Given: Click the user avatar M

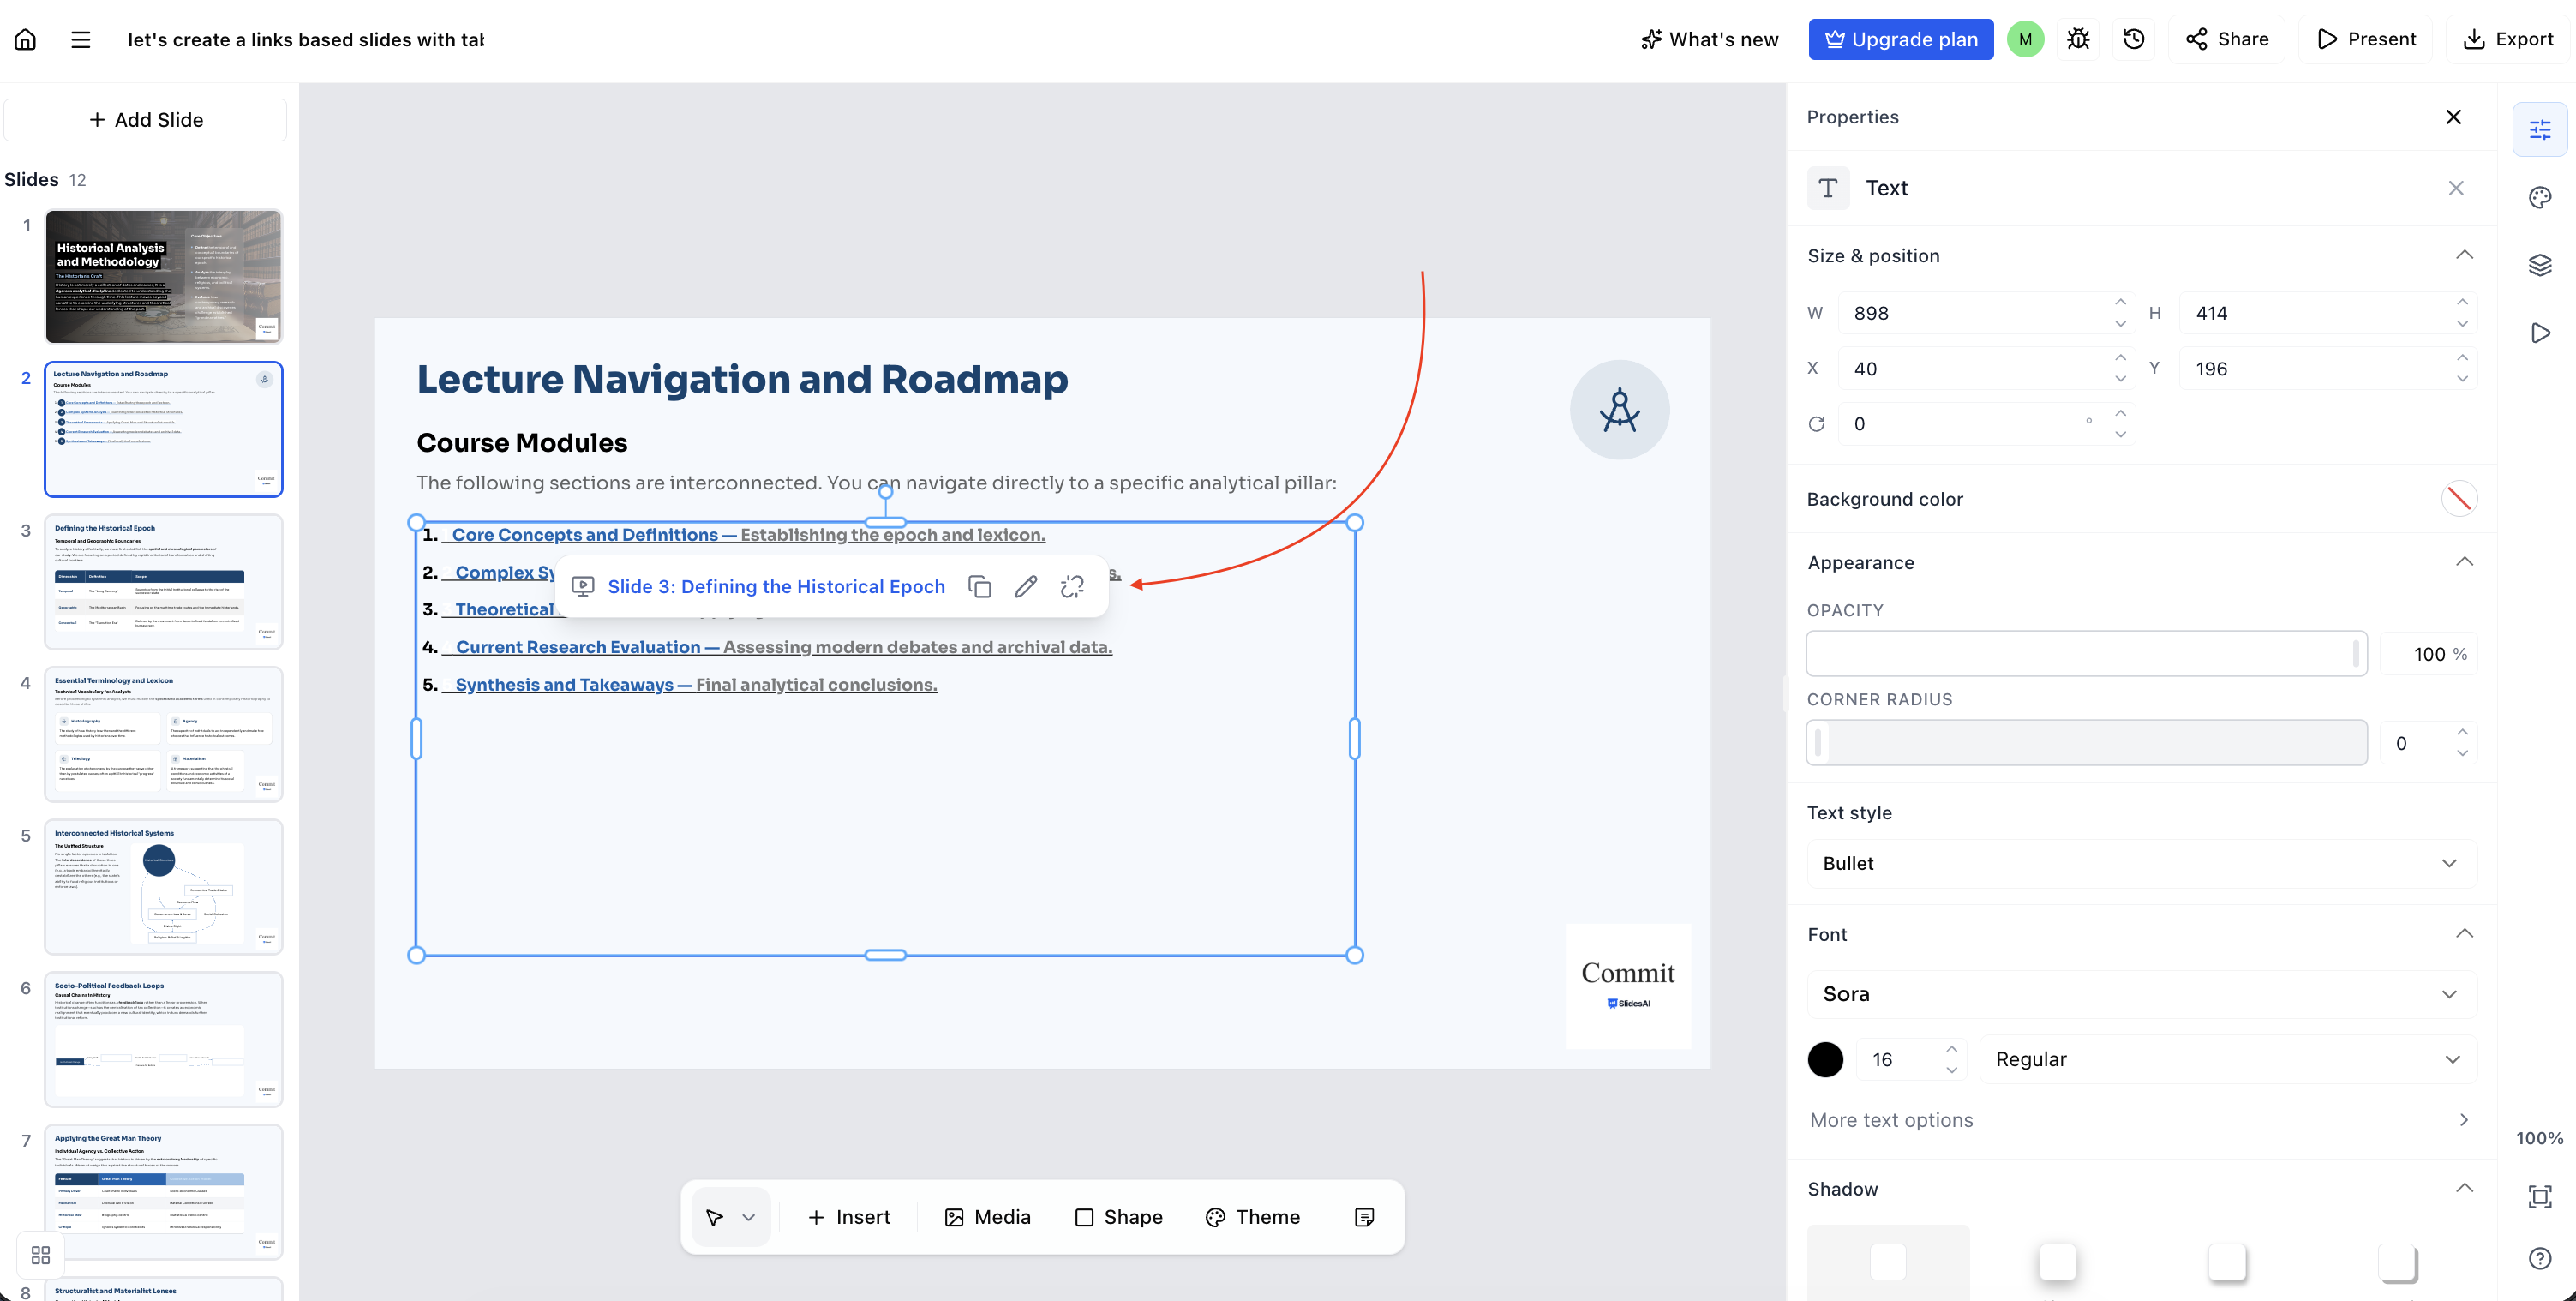Looking at the screenshot, I should [2025, 39].
